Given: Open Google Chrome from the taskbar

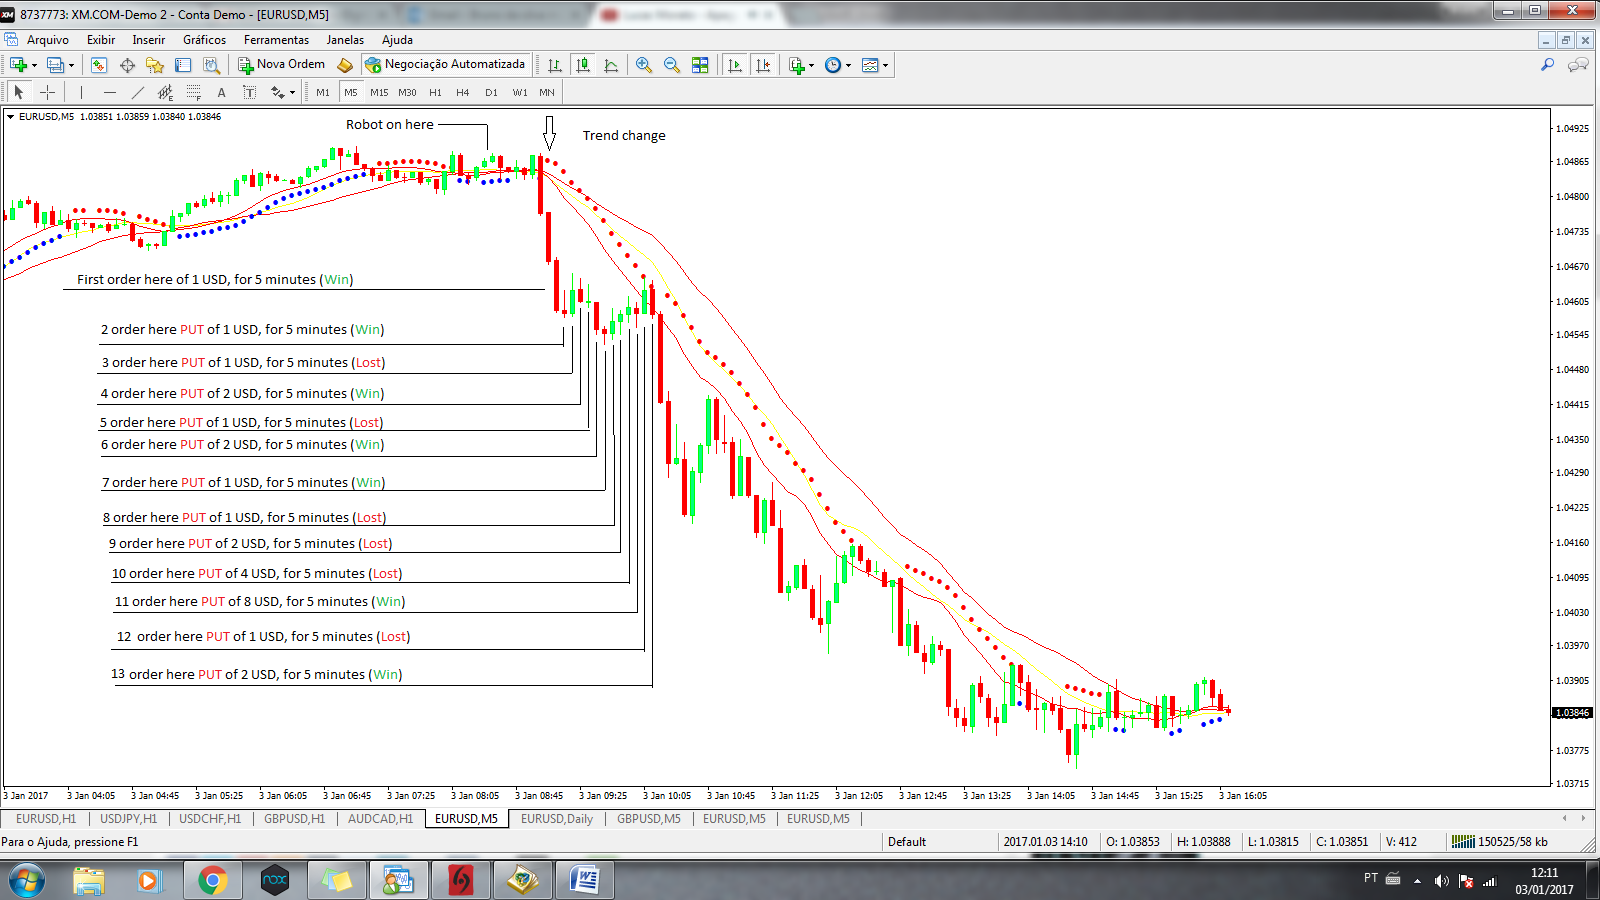Looking at the screenshot, I should 212,880.
